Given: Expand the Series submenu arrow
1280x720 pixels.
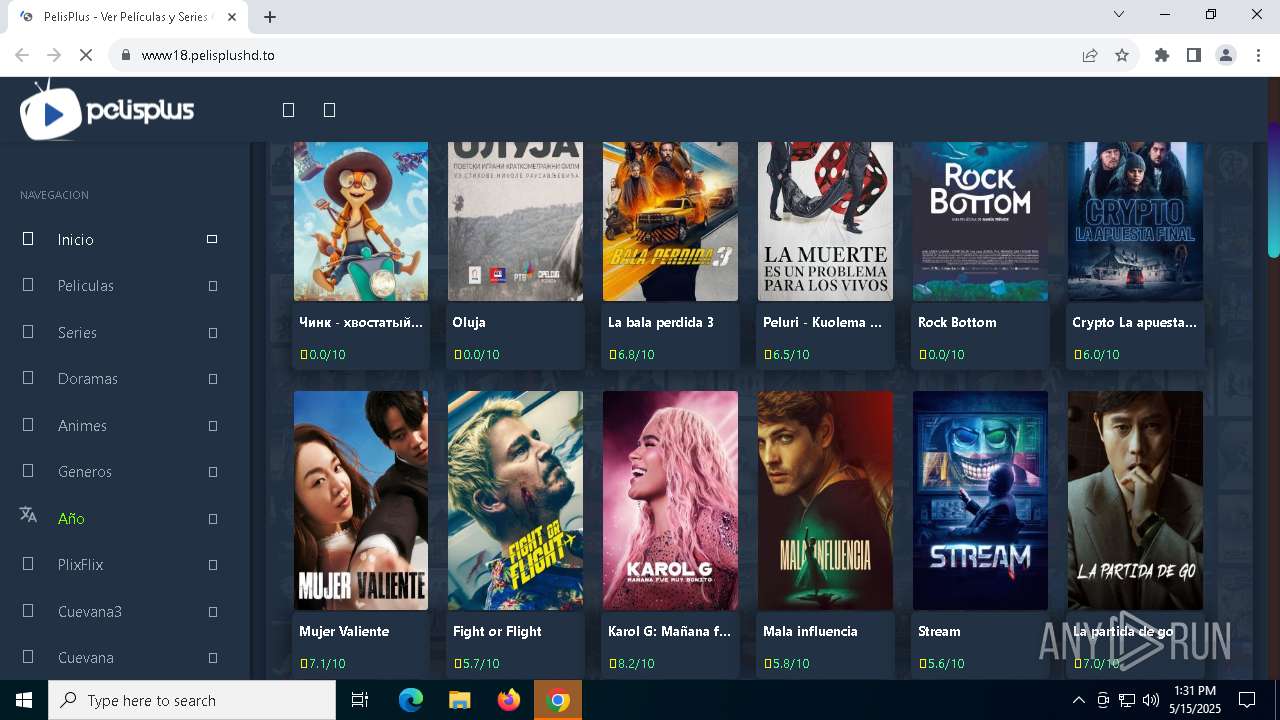Looking at the screenshot, I should 213,333.
